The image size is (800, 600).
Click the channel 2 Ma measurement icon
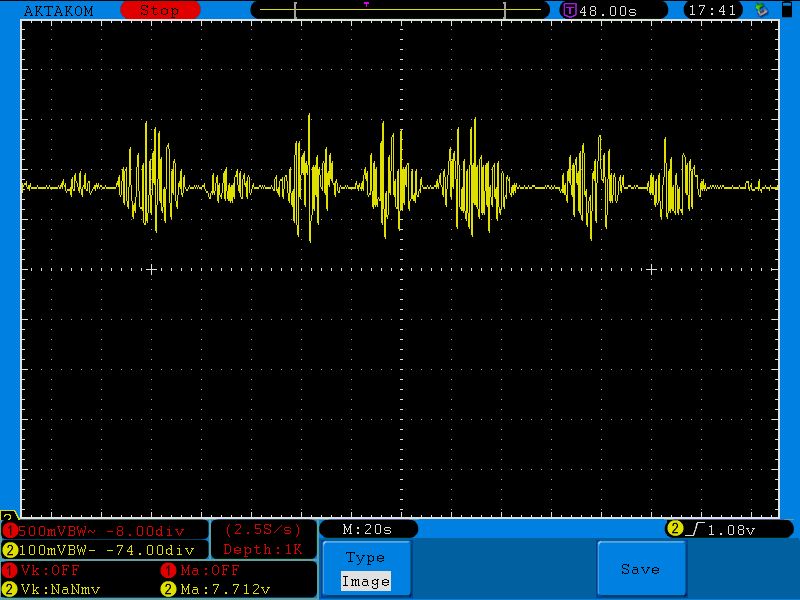[x=168, y=589]
